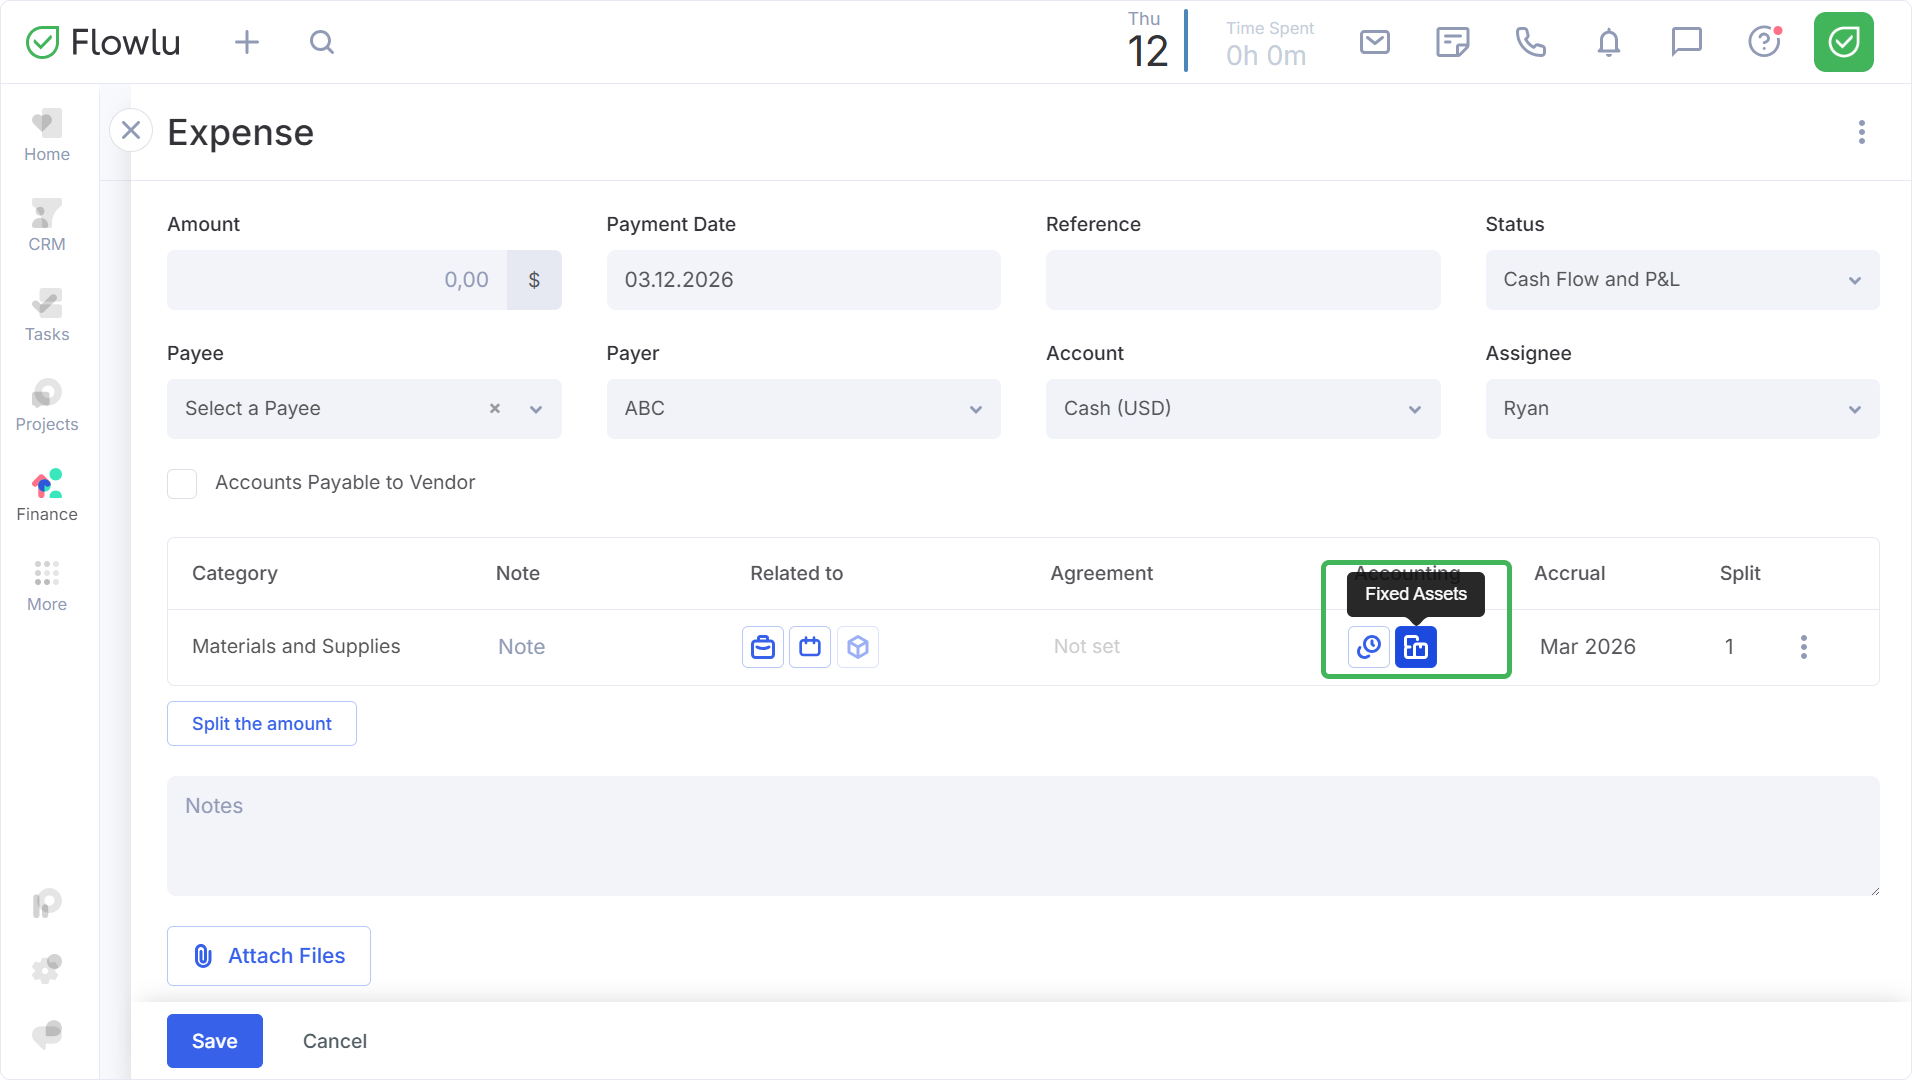Open notifications bell icon
The height and width of the screenshot is (1080, 1912).
point(1608,42)
